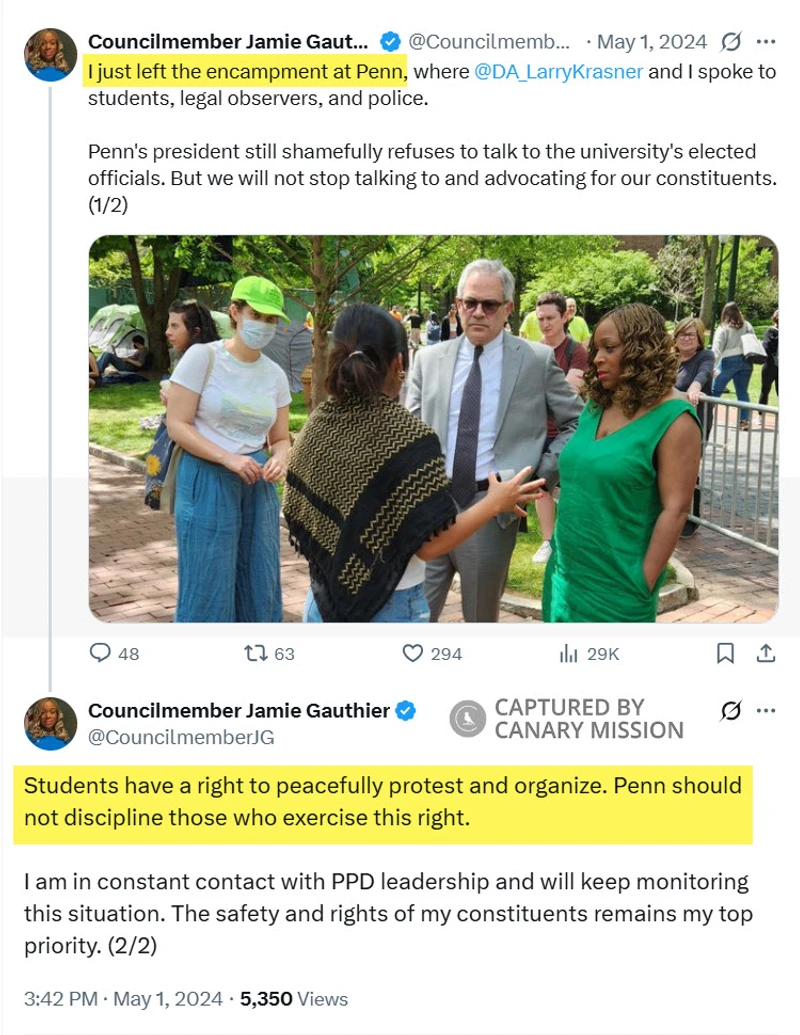This screenshot has width=800, height=1035.
Task: Click the second tweet's profile avatar
Action: 50,723
